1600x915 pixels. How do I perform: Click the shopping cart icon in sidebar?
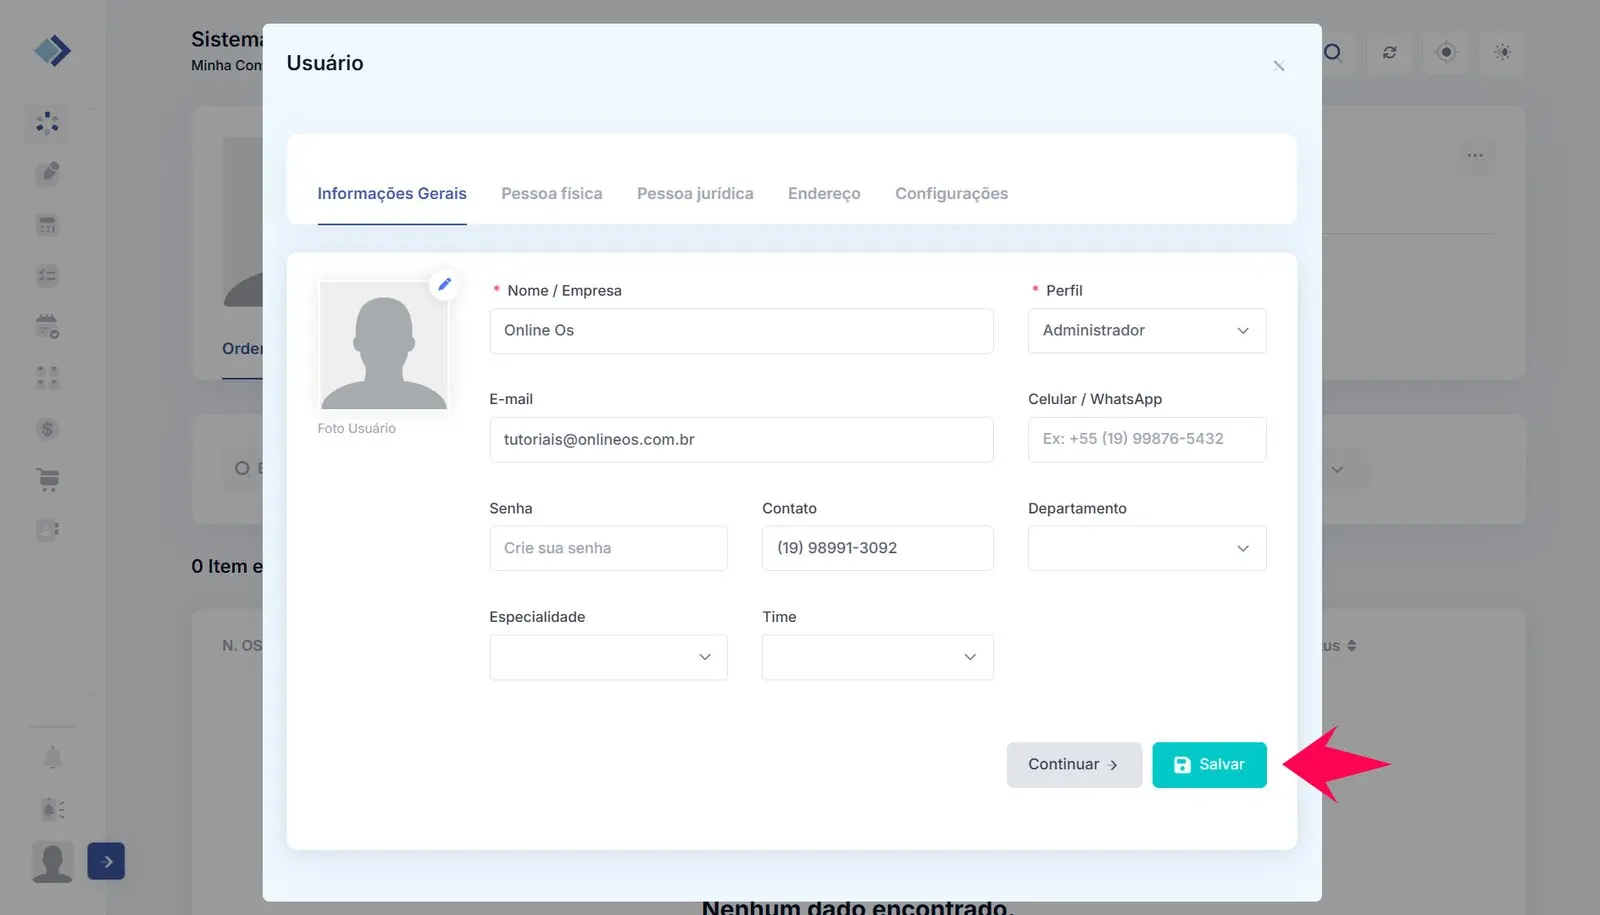48,479
